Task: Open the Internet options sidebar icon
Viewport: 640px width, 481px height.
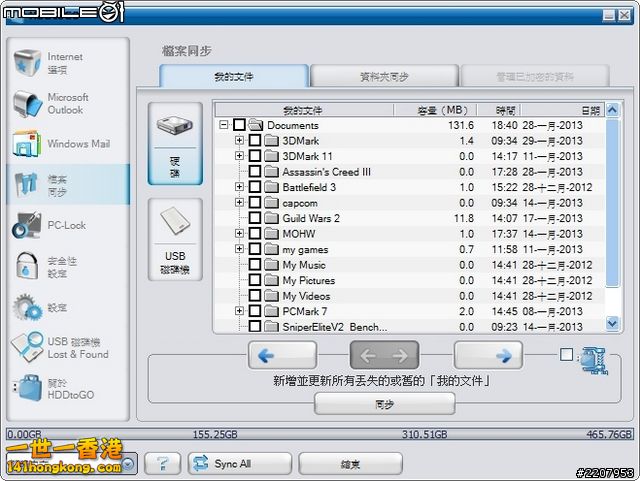Action: [x=27, y=62]
